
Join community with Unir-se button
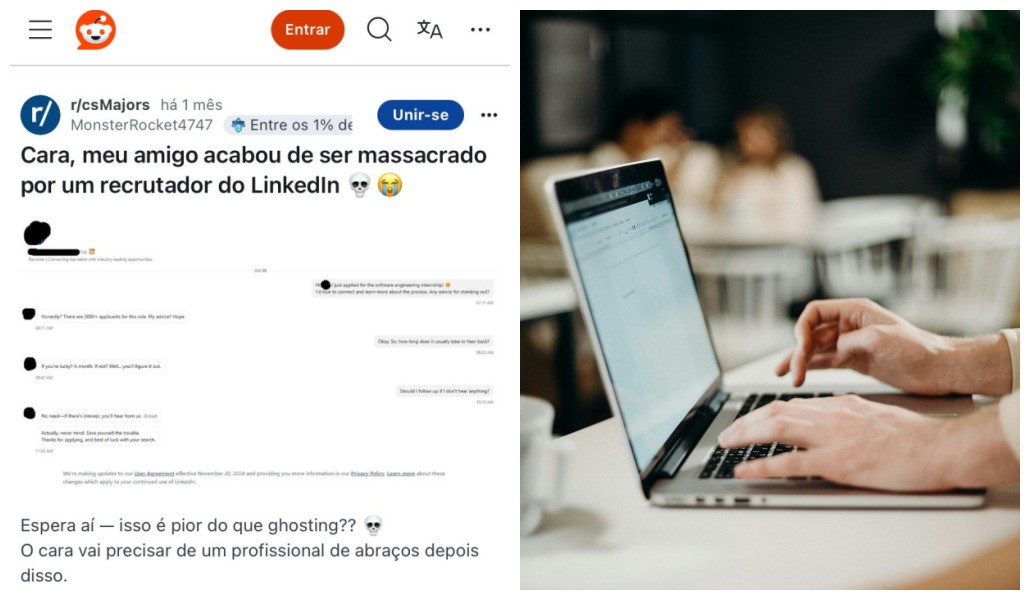coord(420,115)
